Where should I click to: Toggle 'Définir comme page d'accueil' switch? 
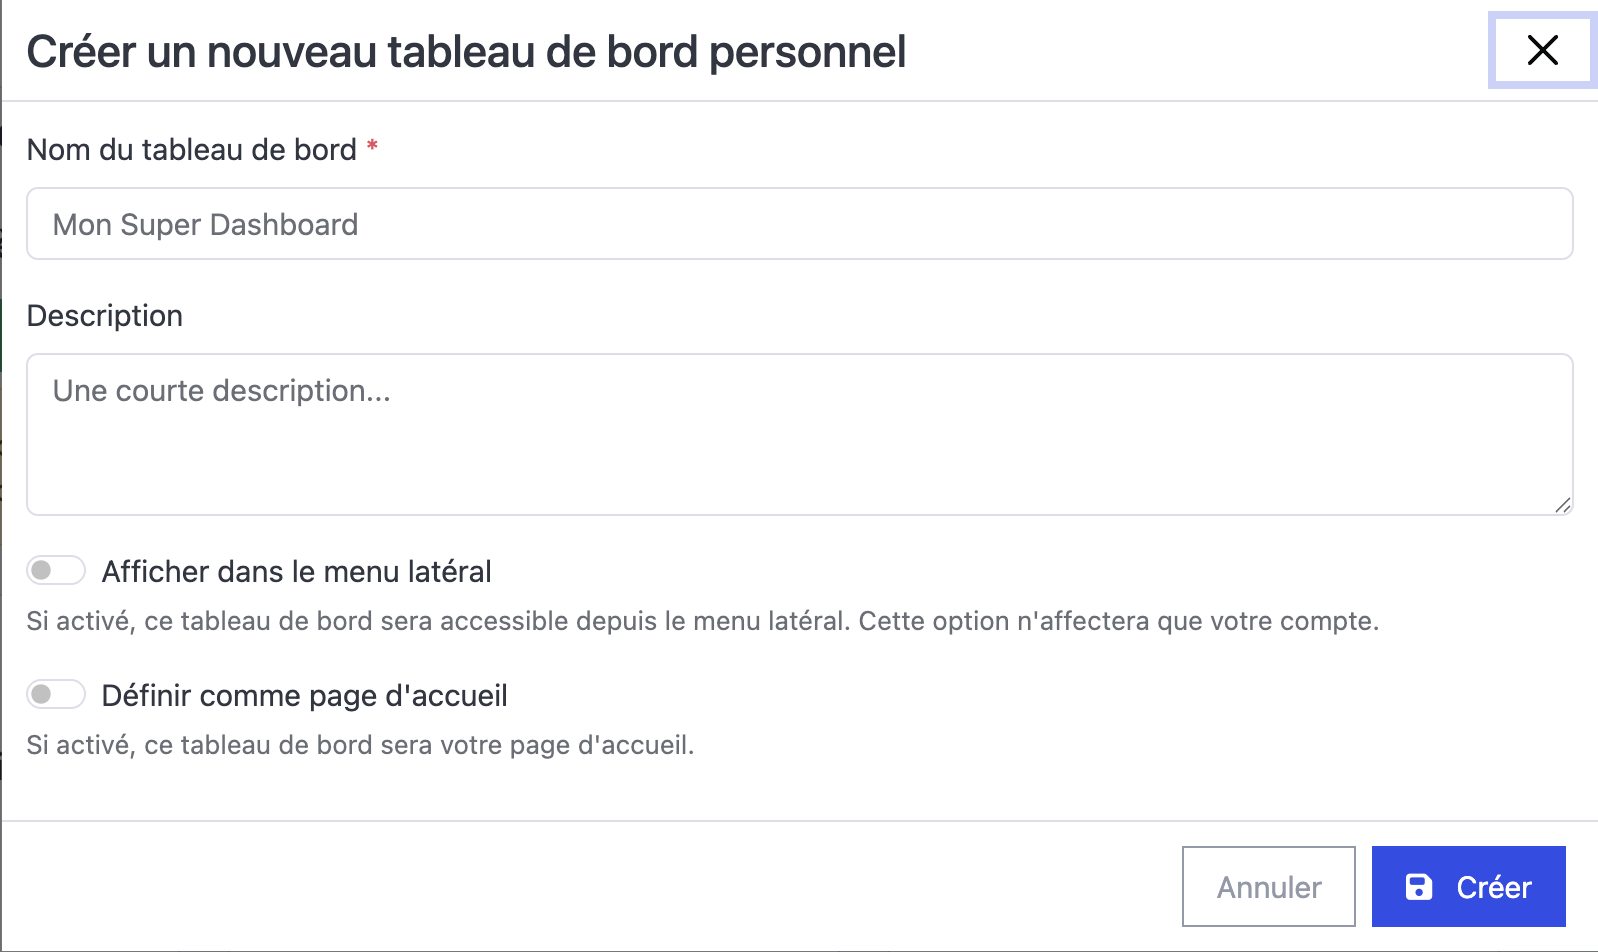tap(56, 695)
